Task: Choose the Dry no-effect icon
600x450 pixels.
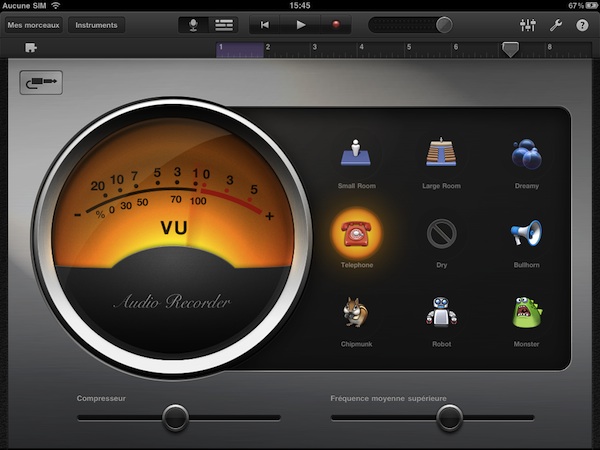Action: [441, 233]
